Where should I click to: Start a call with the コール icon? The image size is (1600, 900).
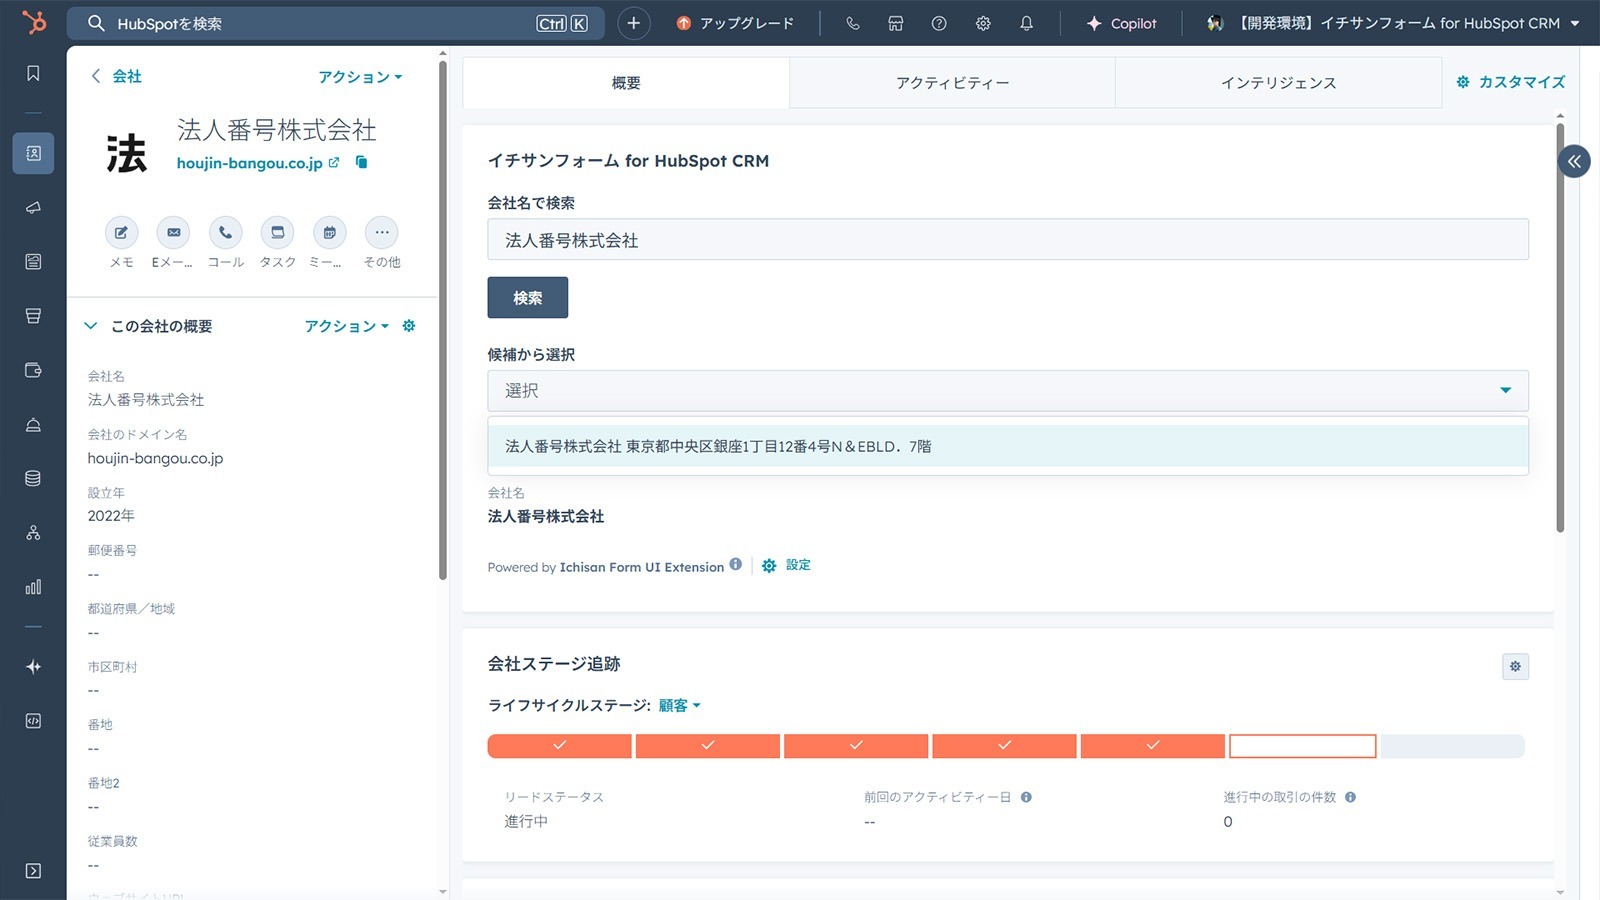[225, 234]
